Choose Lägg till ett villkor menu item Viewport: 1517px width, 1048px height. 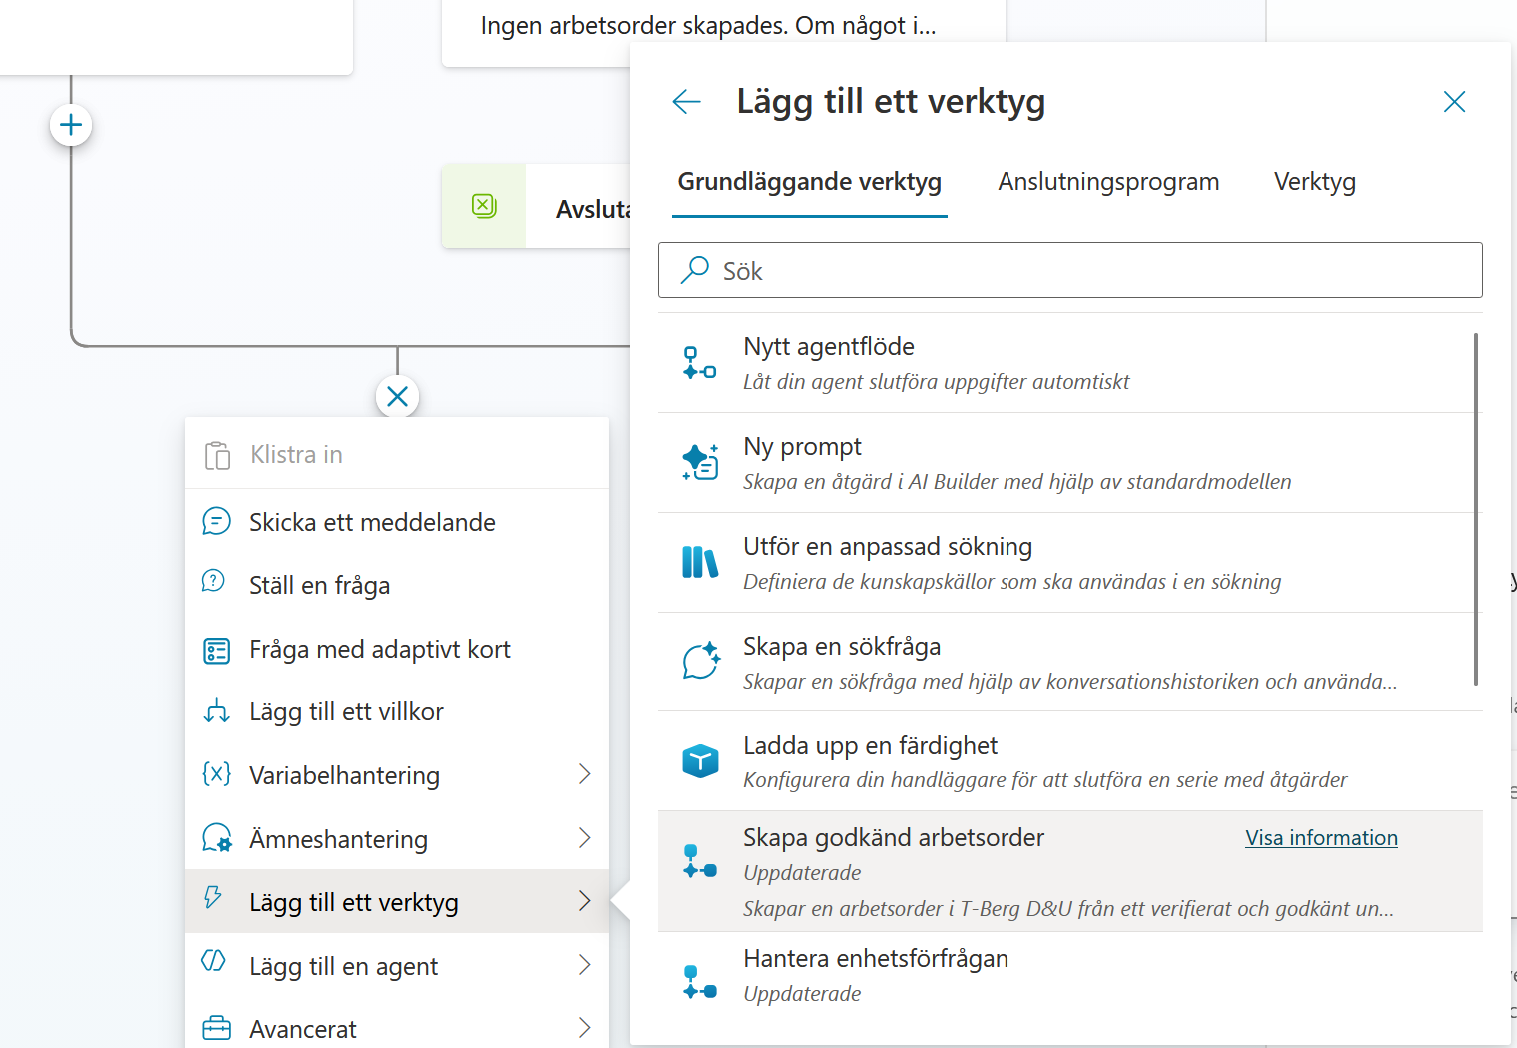397,711
